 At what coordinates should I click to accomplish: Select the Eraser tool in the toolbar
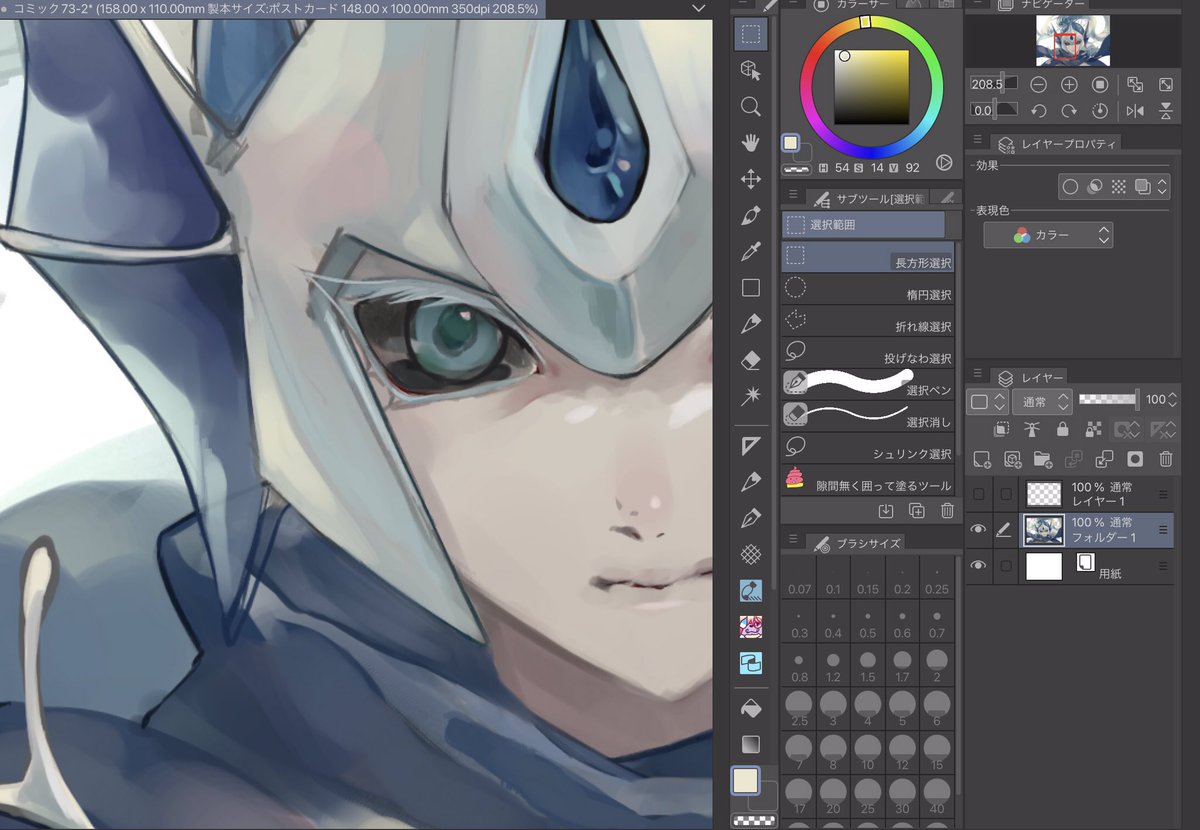pyautogui.click(x=750, y=360)
